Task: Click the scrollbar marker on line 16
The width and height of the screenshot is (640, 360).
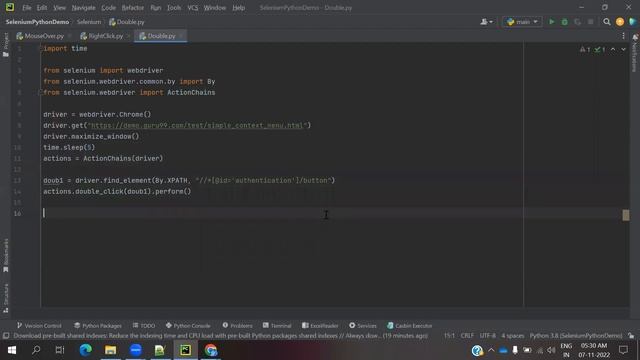Action: (x=626, y=215)
